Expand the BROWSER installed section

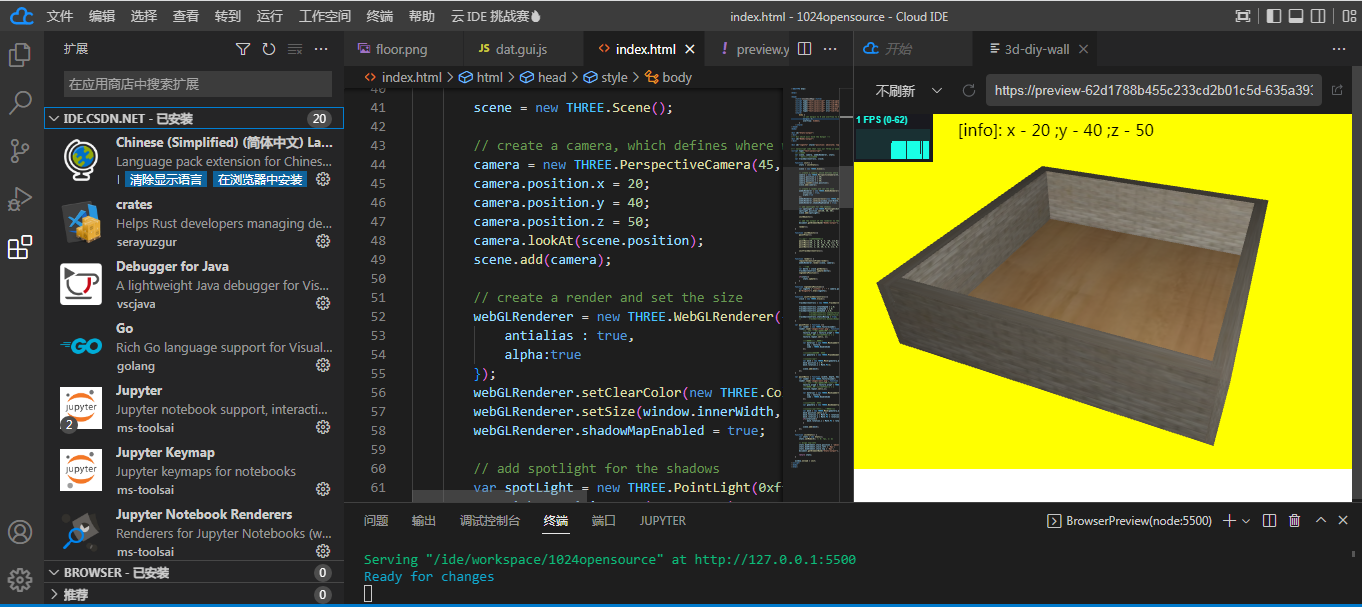194,573
